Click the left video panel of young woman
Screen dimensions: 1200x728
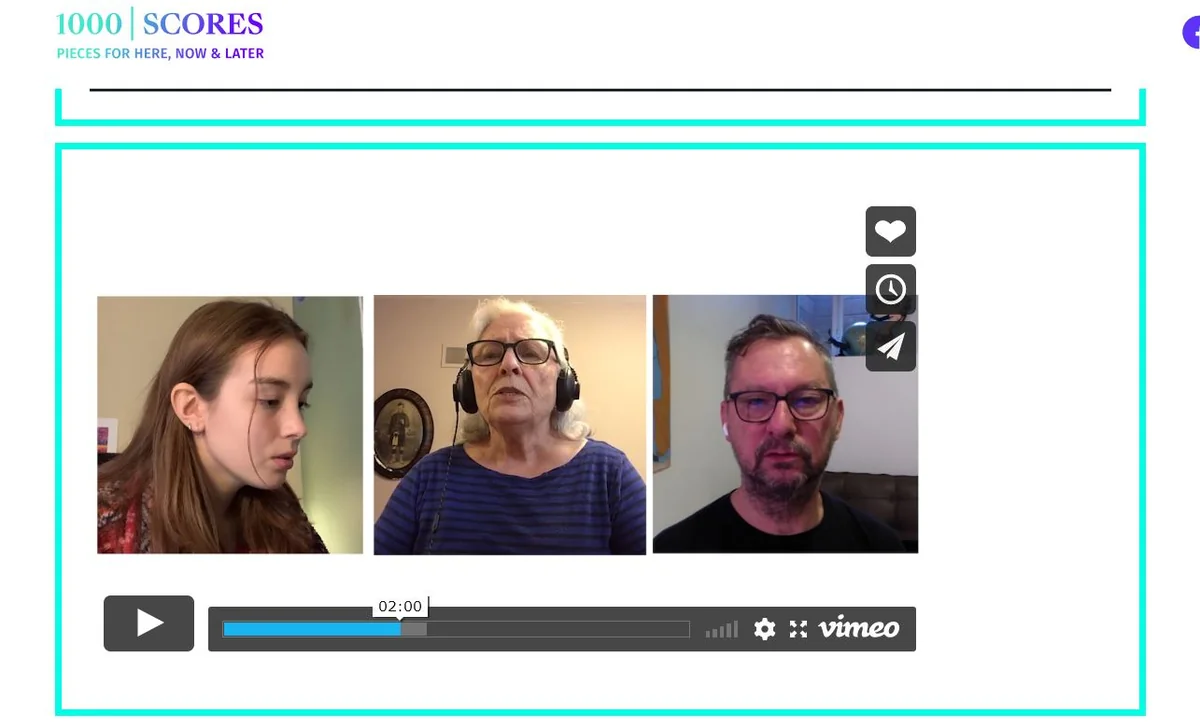[230, 424]
